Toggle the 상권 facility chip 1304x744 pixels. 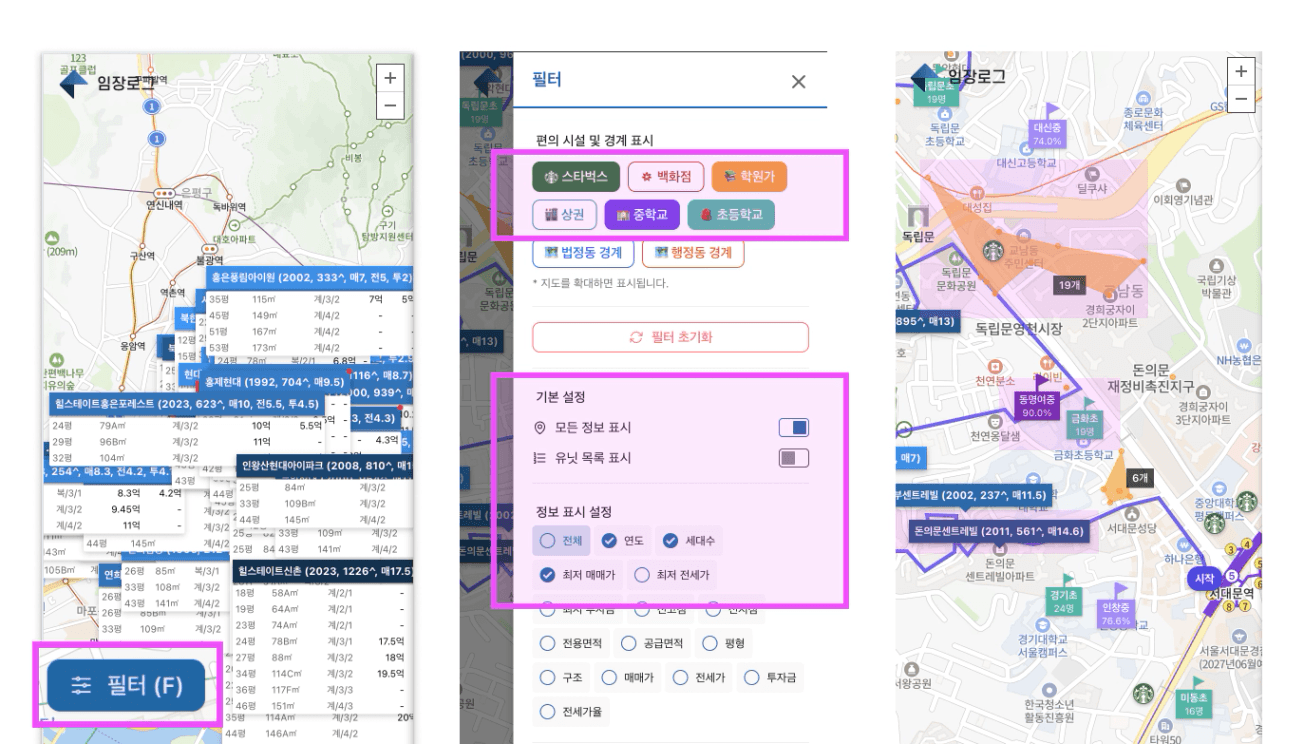tap(564, 214)
